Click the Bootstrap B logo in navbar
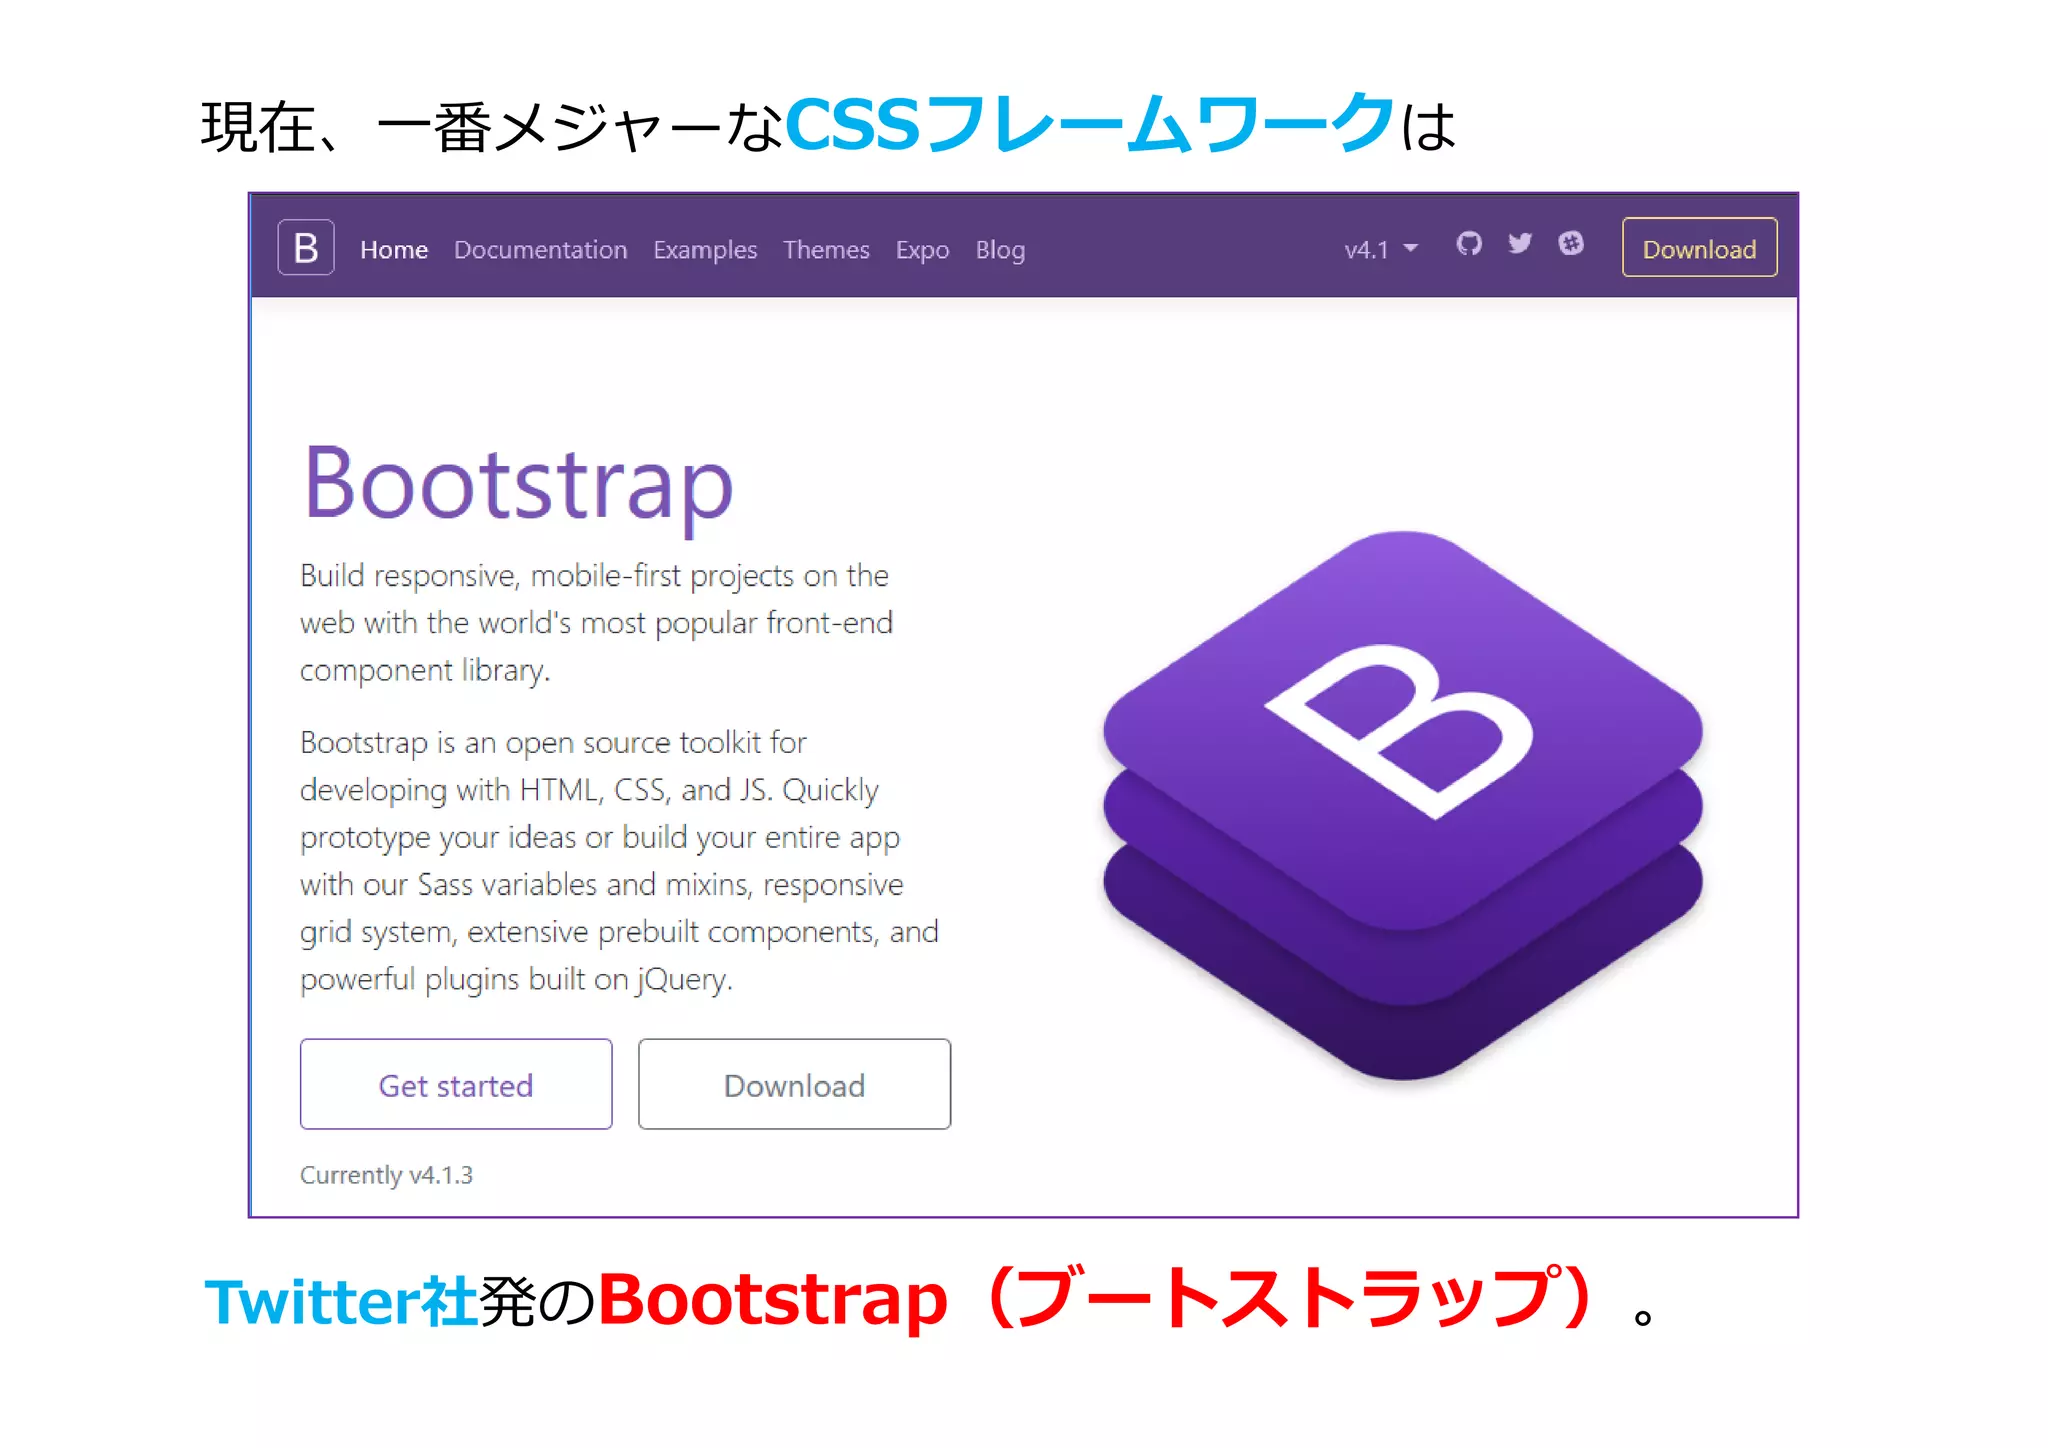Viewport: 2048px width, 1448px height. pyautogui.click(x=306, y=247)
